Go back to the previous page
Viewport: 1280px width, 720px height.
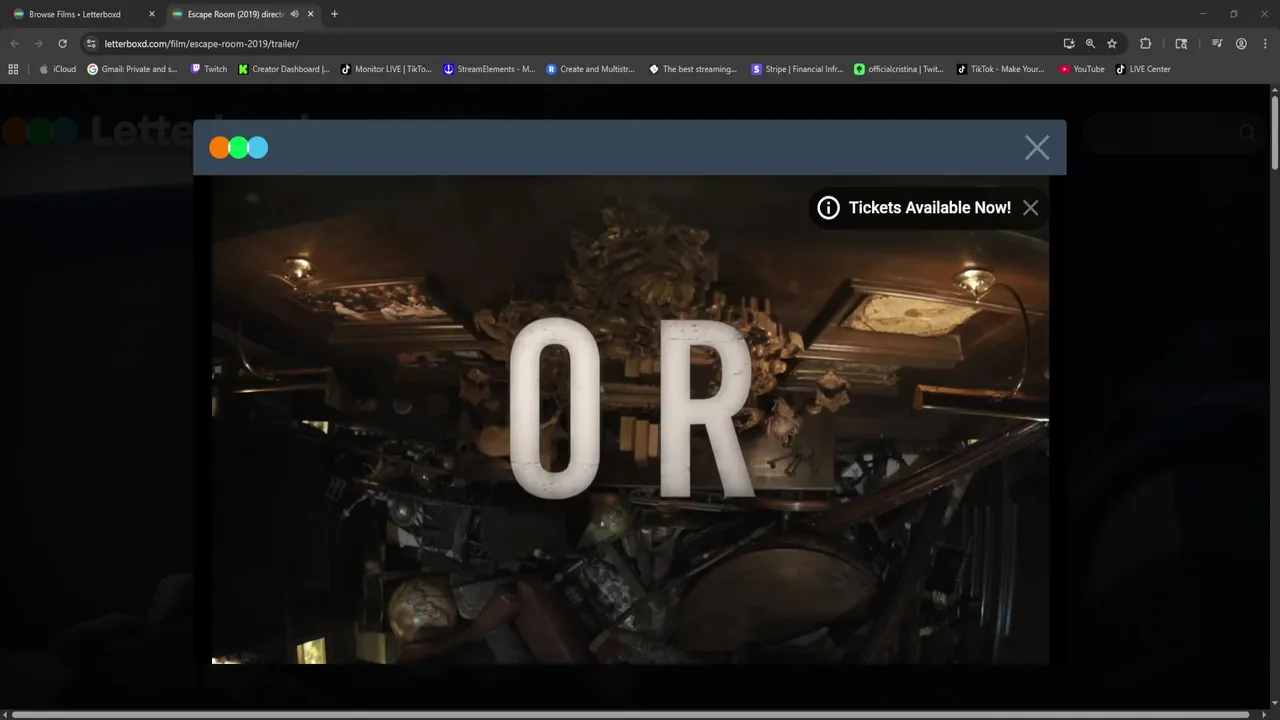(14, 44)
